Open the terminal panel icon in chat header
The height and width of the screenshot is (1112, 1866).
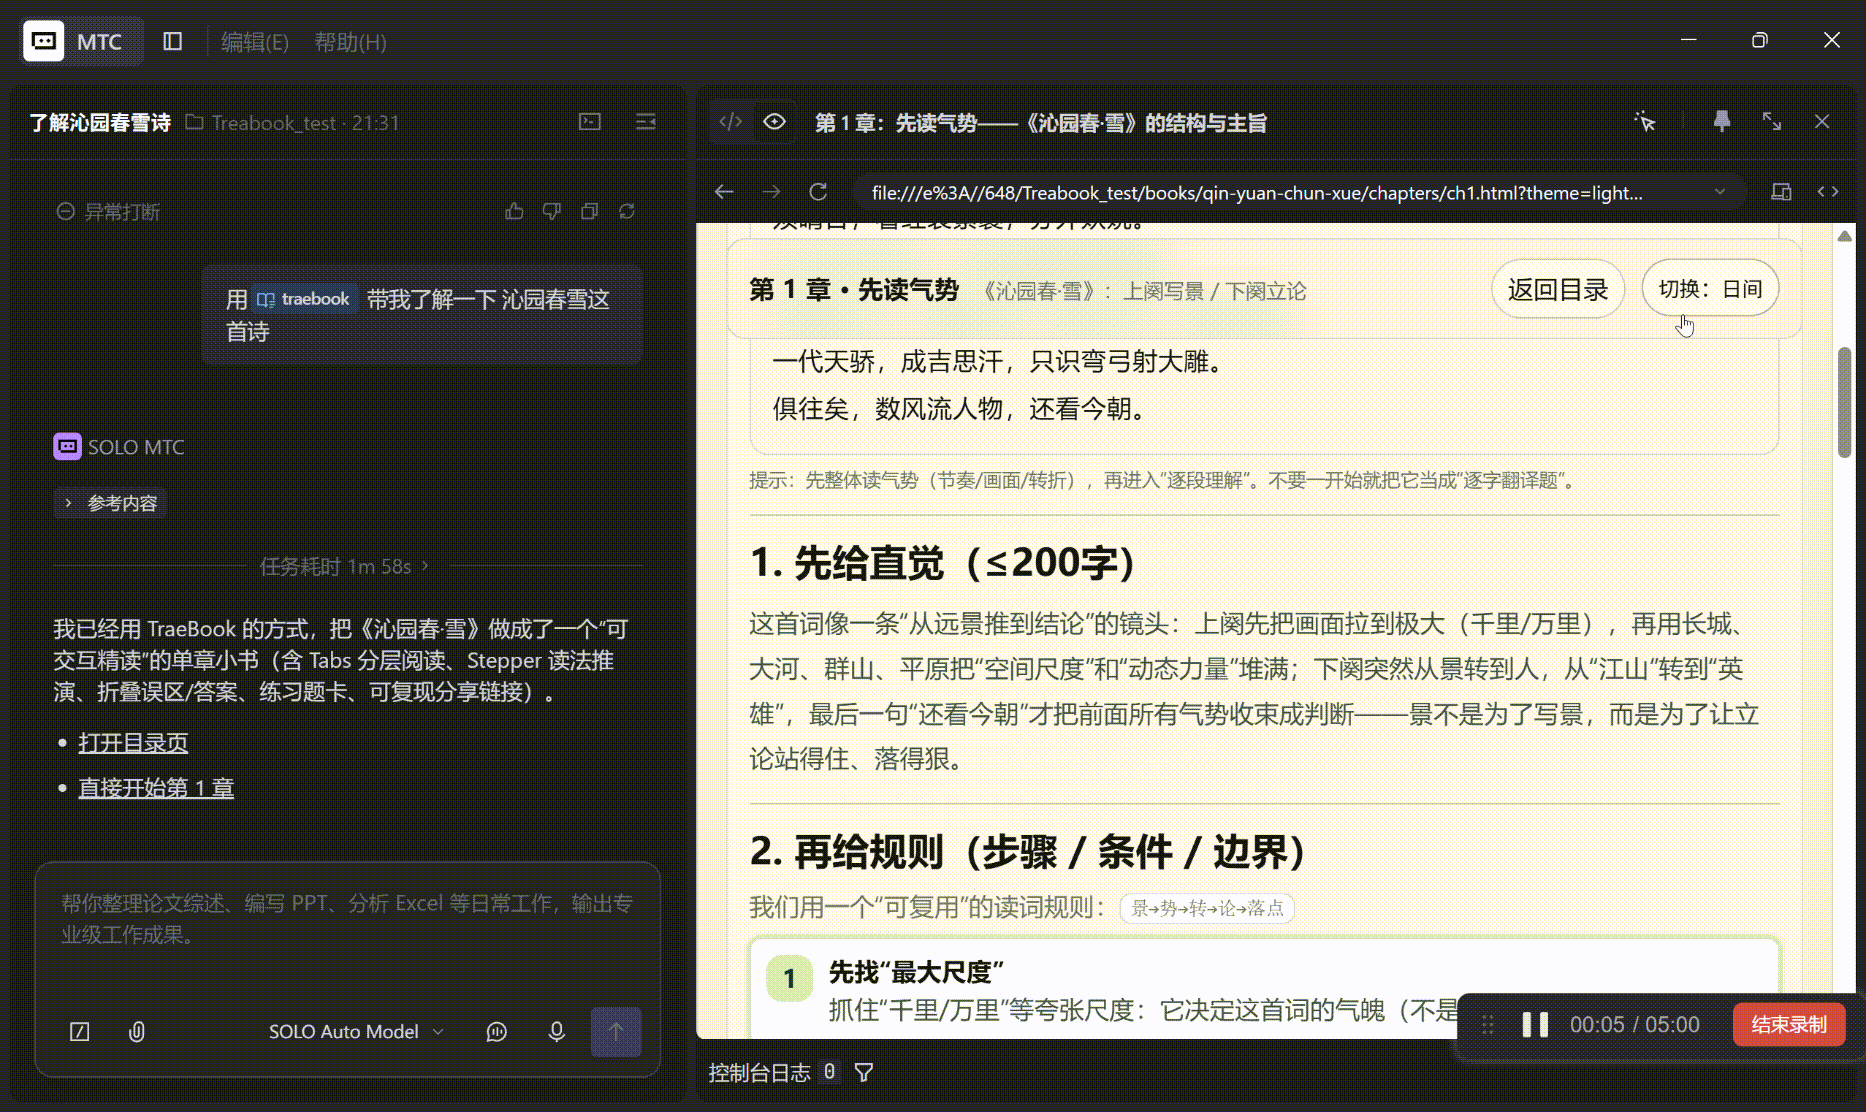coord(590,122)
